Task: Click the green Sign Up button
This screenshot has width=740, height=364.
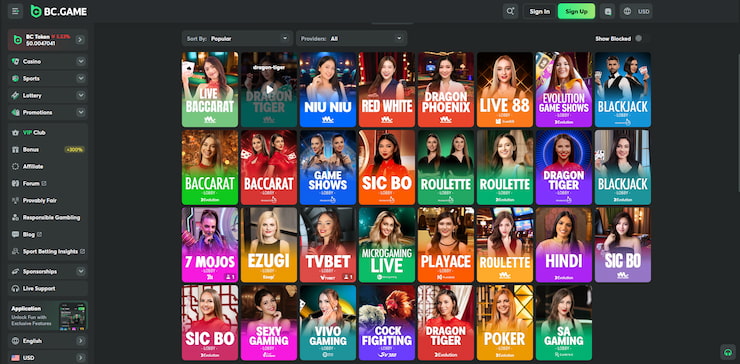Action: point(576,11)
